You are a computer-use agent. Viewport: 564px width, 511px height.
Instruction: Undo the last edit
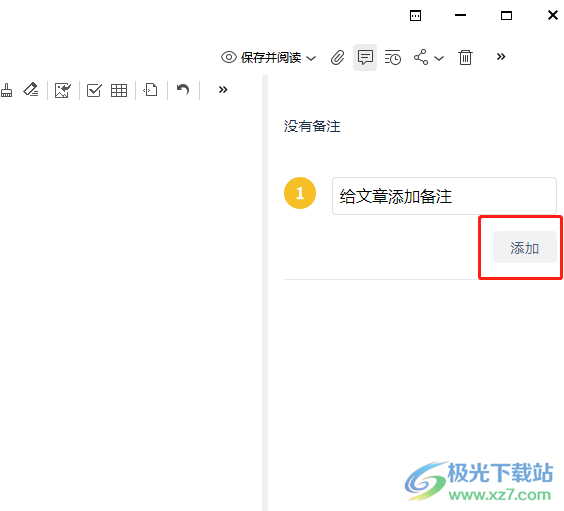pos(183,90)
